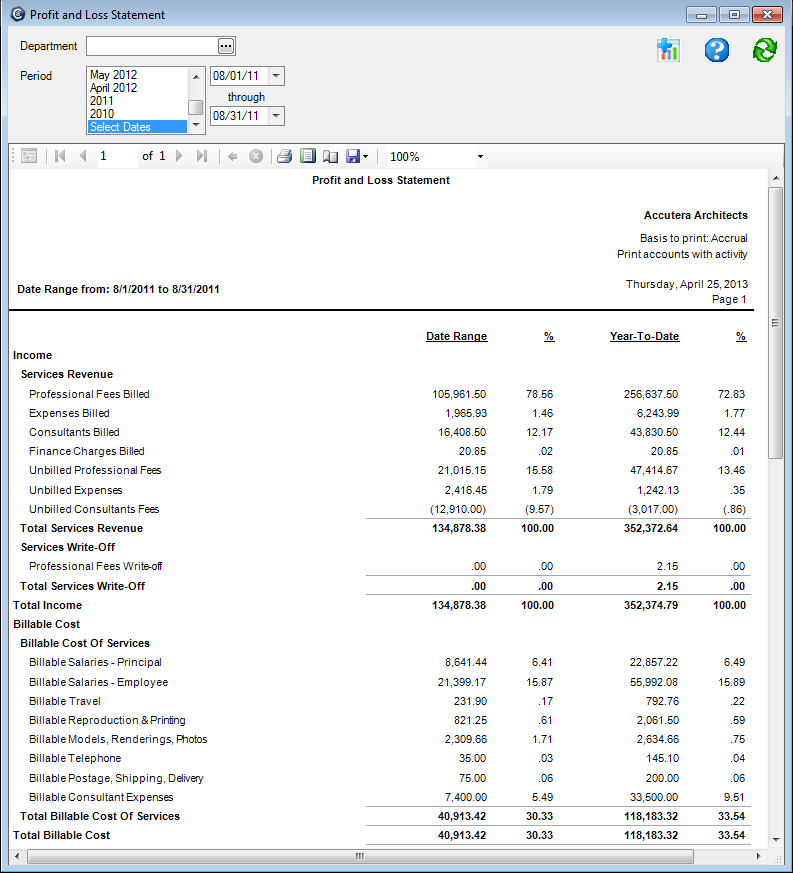Click the Print report icon
Screen dimensions: 793x873
tap(285, 156)
